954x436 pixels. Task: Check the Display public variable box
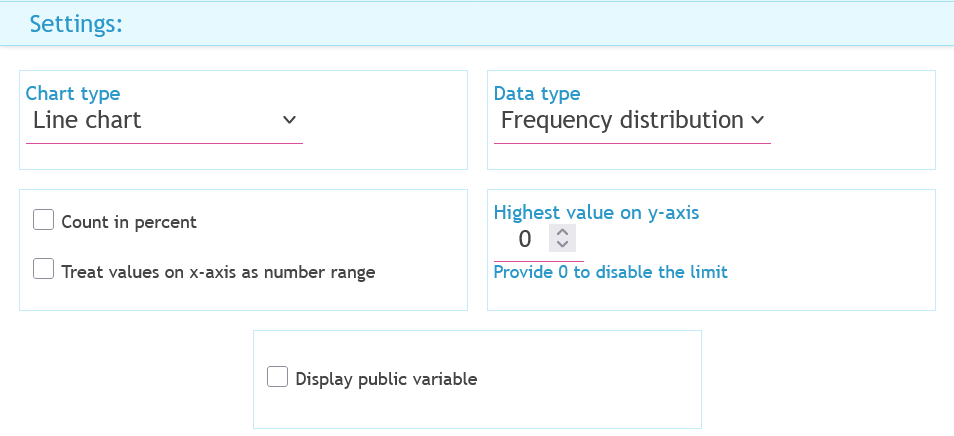pyautogui.click(x=278, y=378)
